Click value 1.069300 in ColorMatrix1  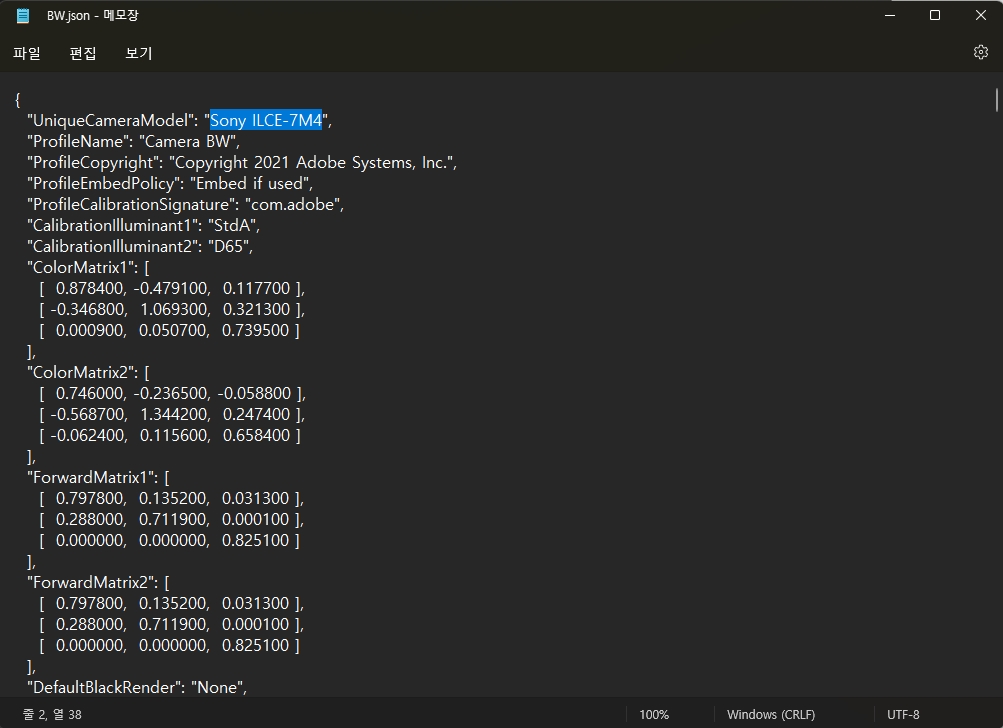173,310
